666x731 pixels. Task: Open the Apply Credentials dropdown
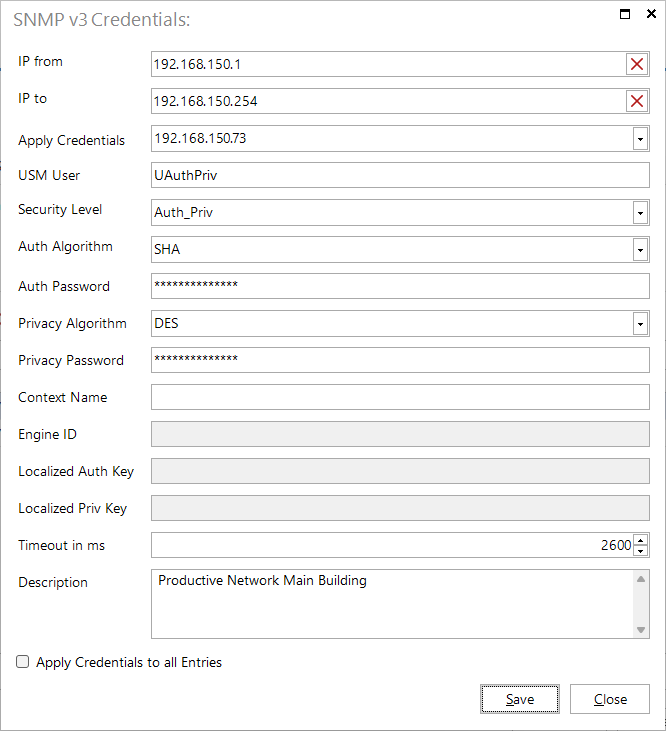pos(640,139)
